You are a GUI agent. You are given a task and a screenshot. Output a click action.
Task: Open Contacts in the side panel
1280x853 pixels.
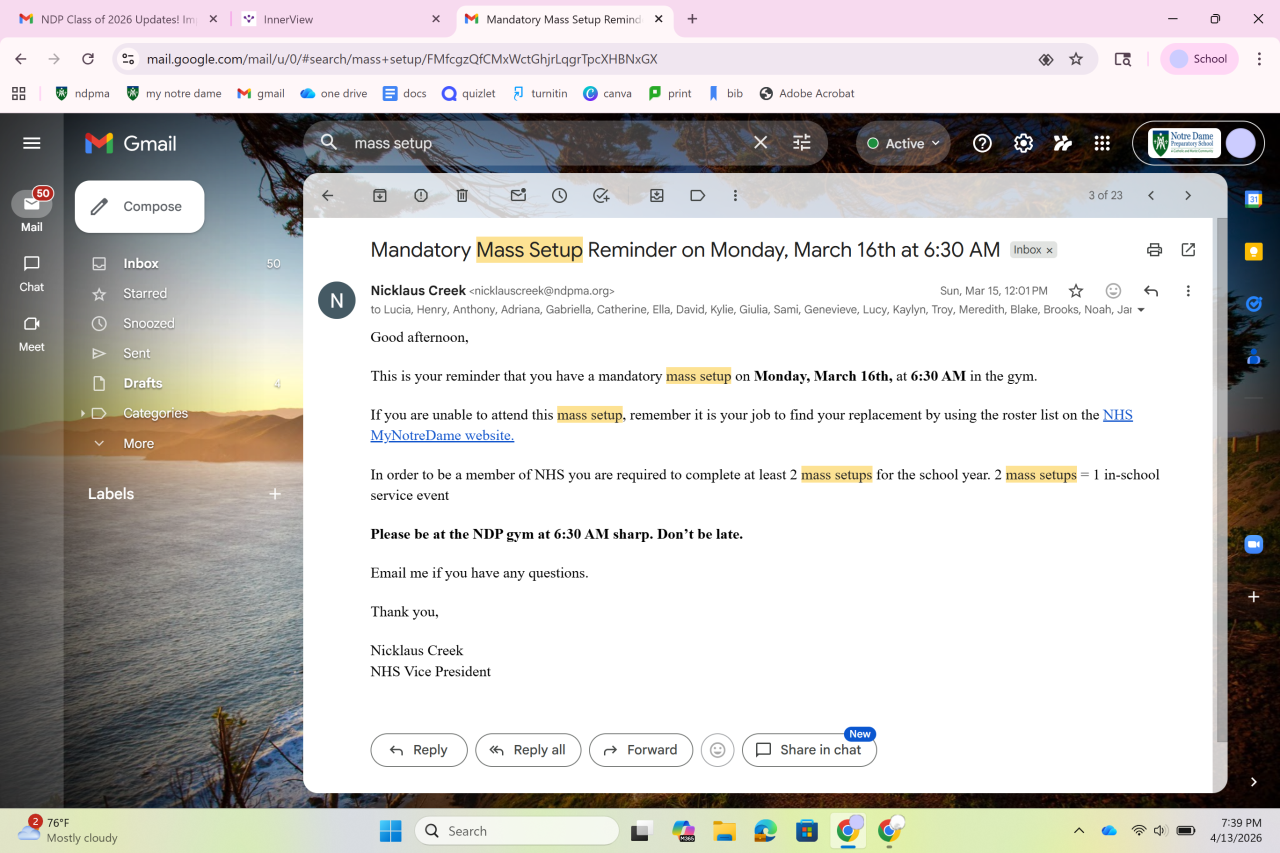(1253, 355)
